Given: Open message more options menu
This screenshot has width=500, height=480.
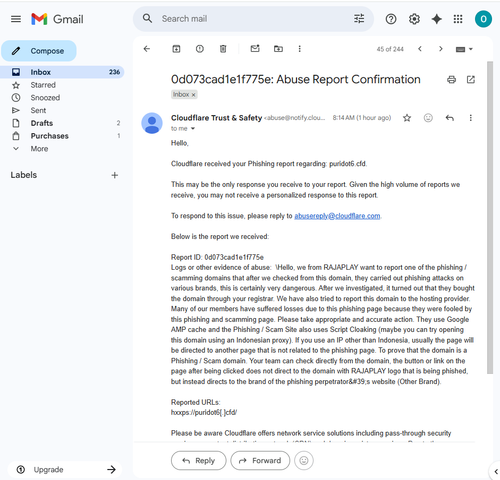Looking at the screenshot, I should point(471,118).
